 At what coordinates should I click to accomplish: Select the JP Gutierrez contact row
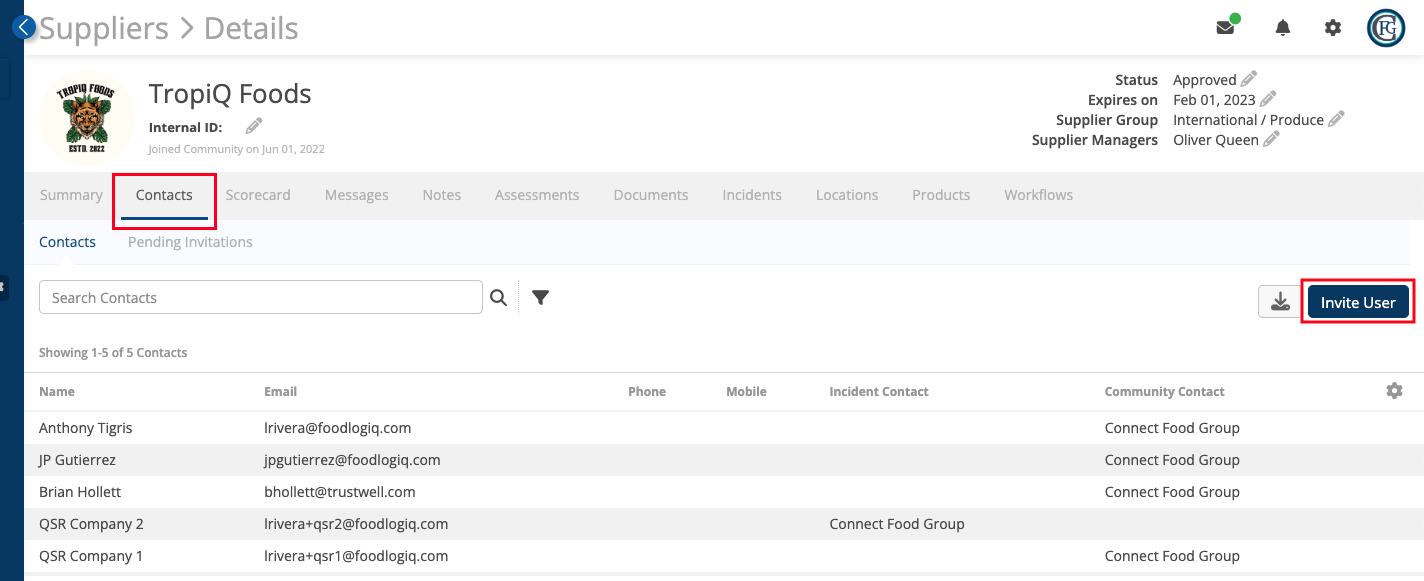click(724, 460)
